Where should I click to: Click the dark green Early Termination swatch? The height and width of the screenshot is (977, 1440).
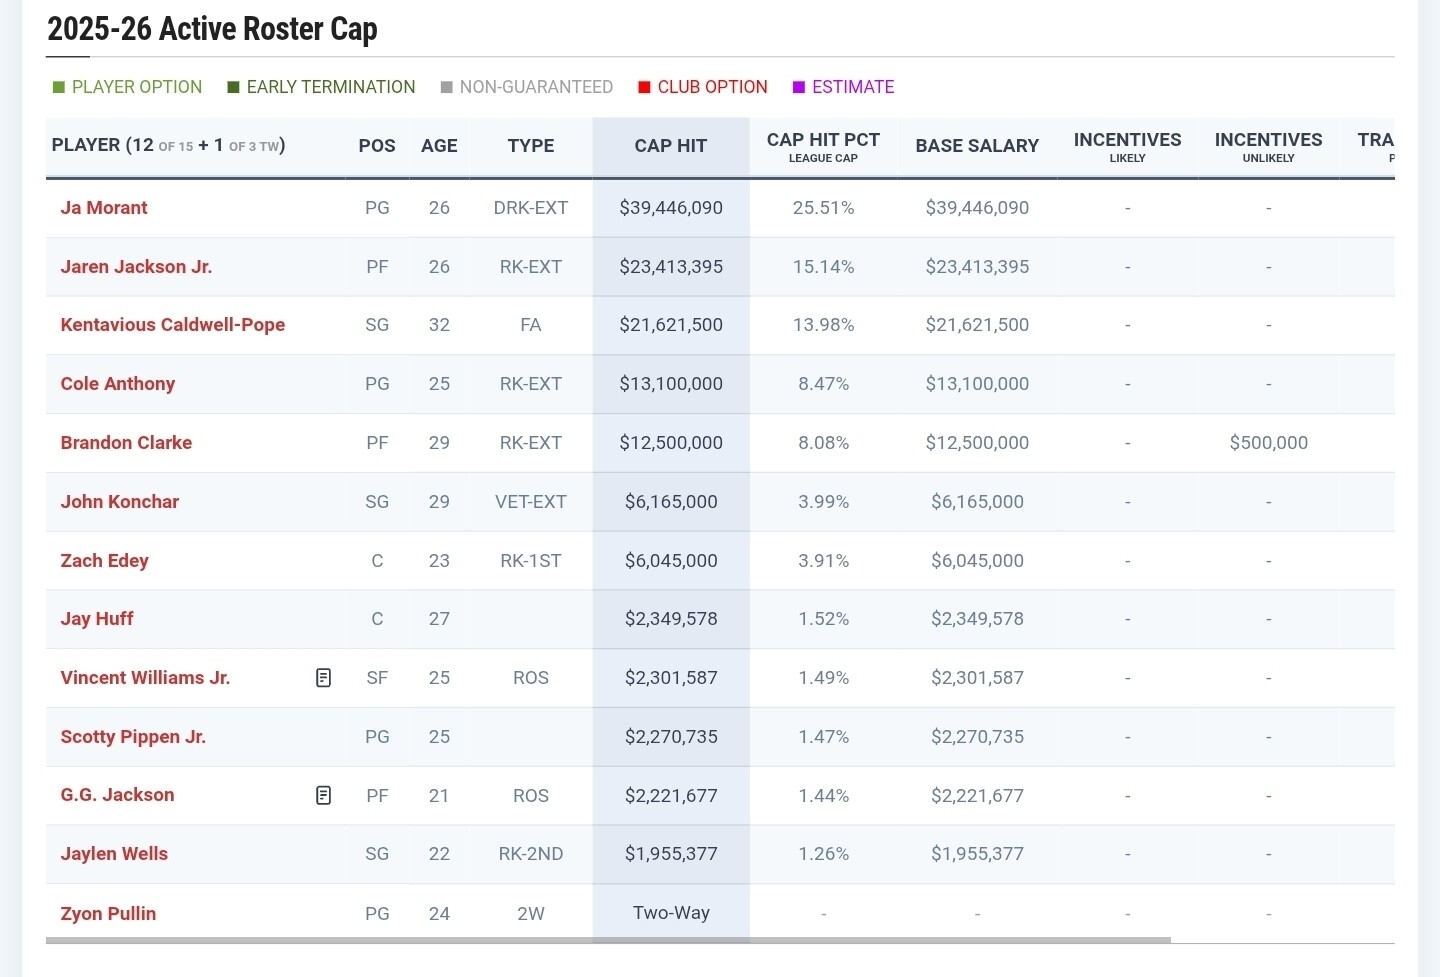[x=234, y=88]
